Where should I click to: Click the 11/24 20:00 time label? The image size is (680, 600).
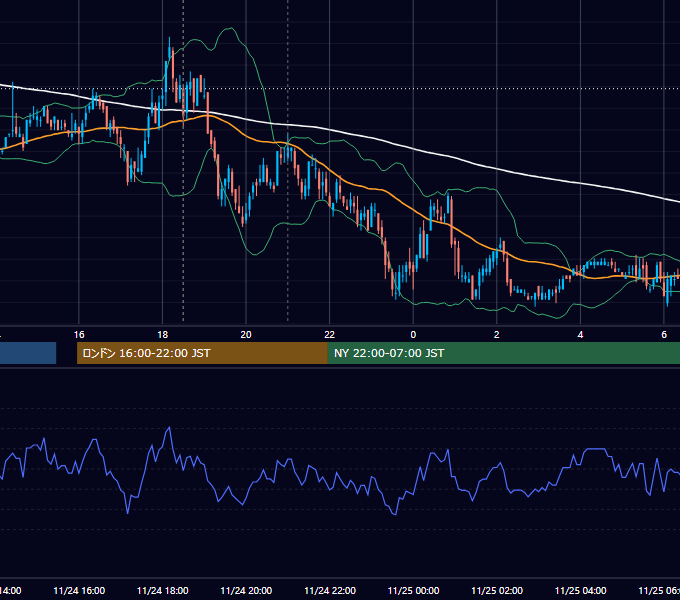pos(246,590)
